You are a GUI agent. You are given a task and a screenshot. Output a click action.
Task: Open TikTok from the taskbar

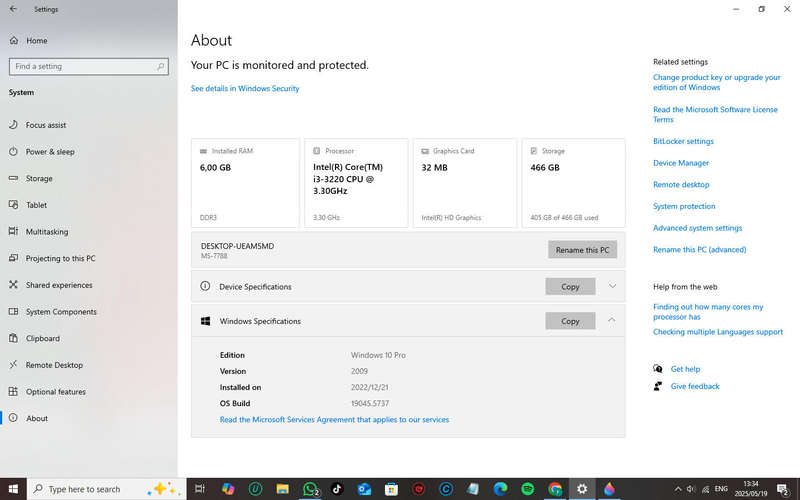tap(337, 489)
